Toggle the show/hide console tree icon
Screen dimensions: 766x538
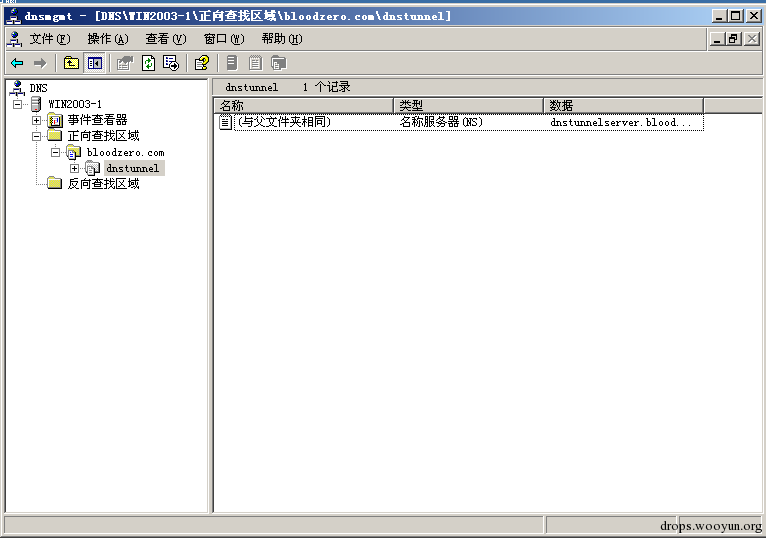coord(94,63)
